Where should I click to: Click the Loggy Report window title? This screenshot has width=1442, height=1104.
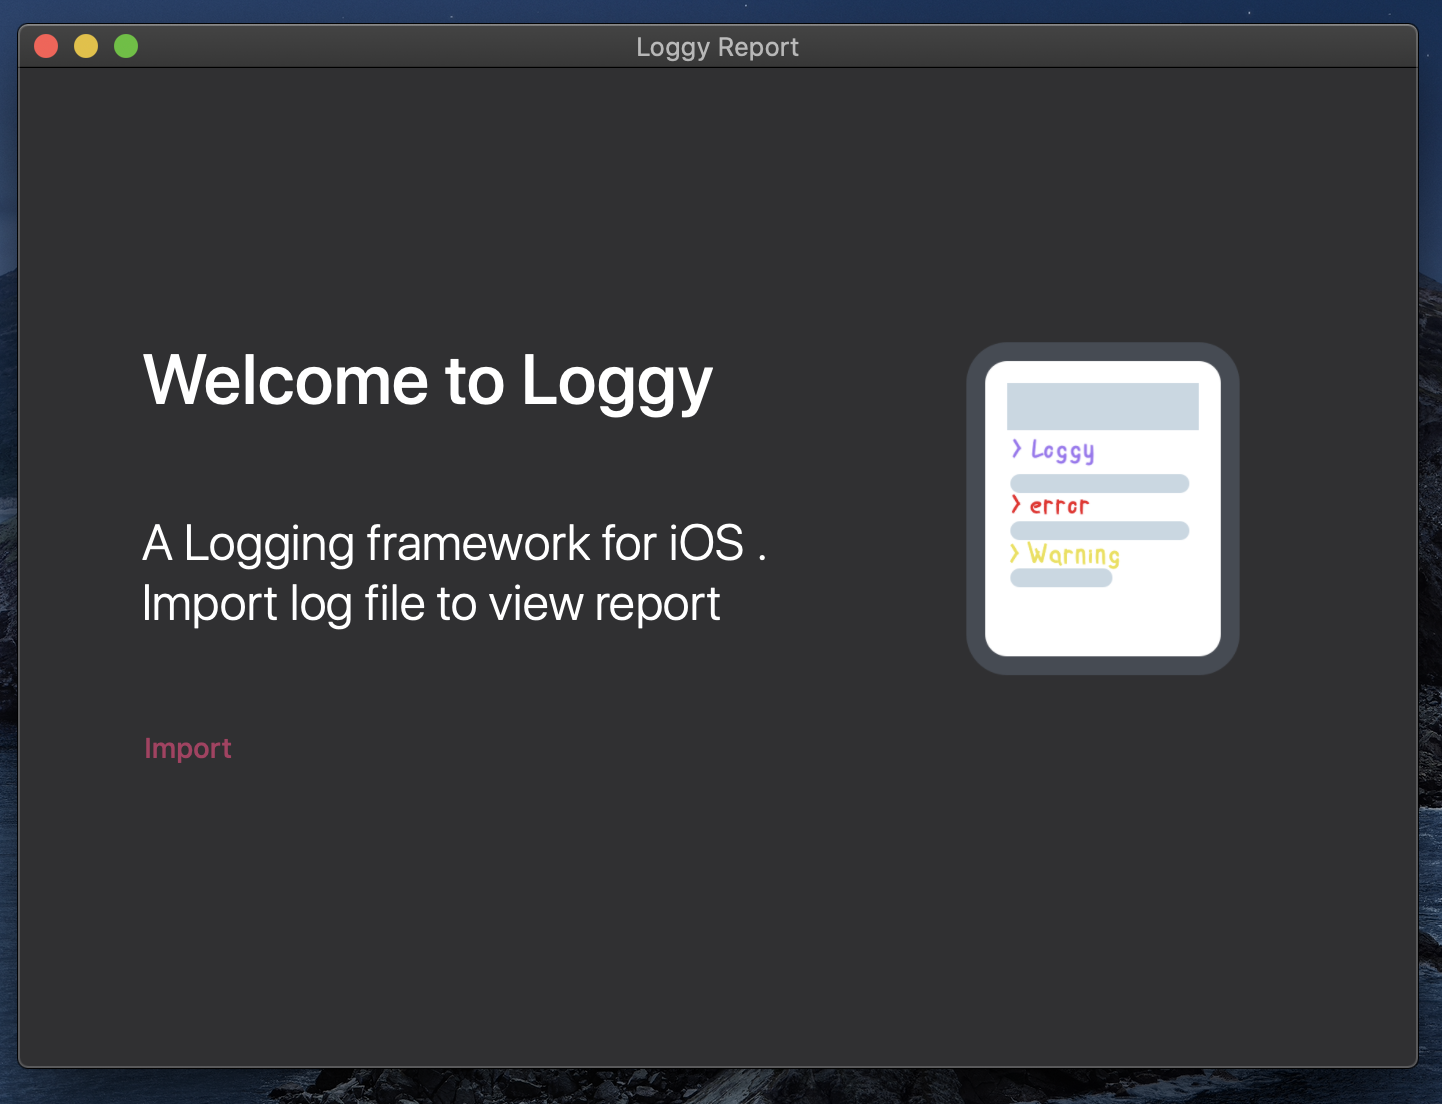(718, 47)
